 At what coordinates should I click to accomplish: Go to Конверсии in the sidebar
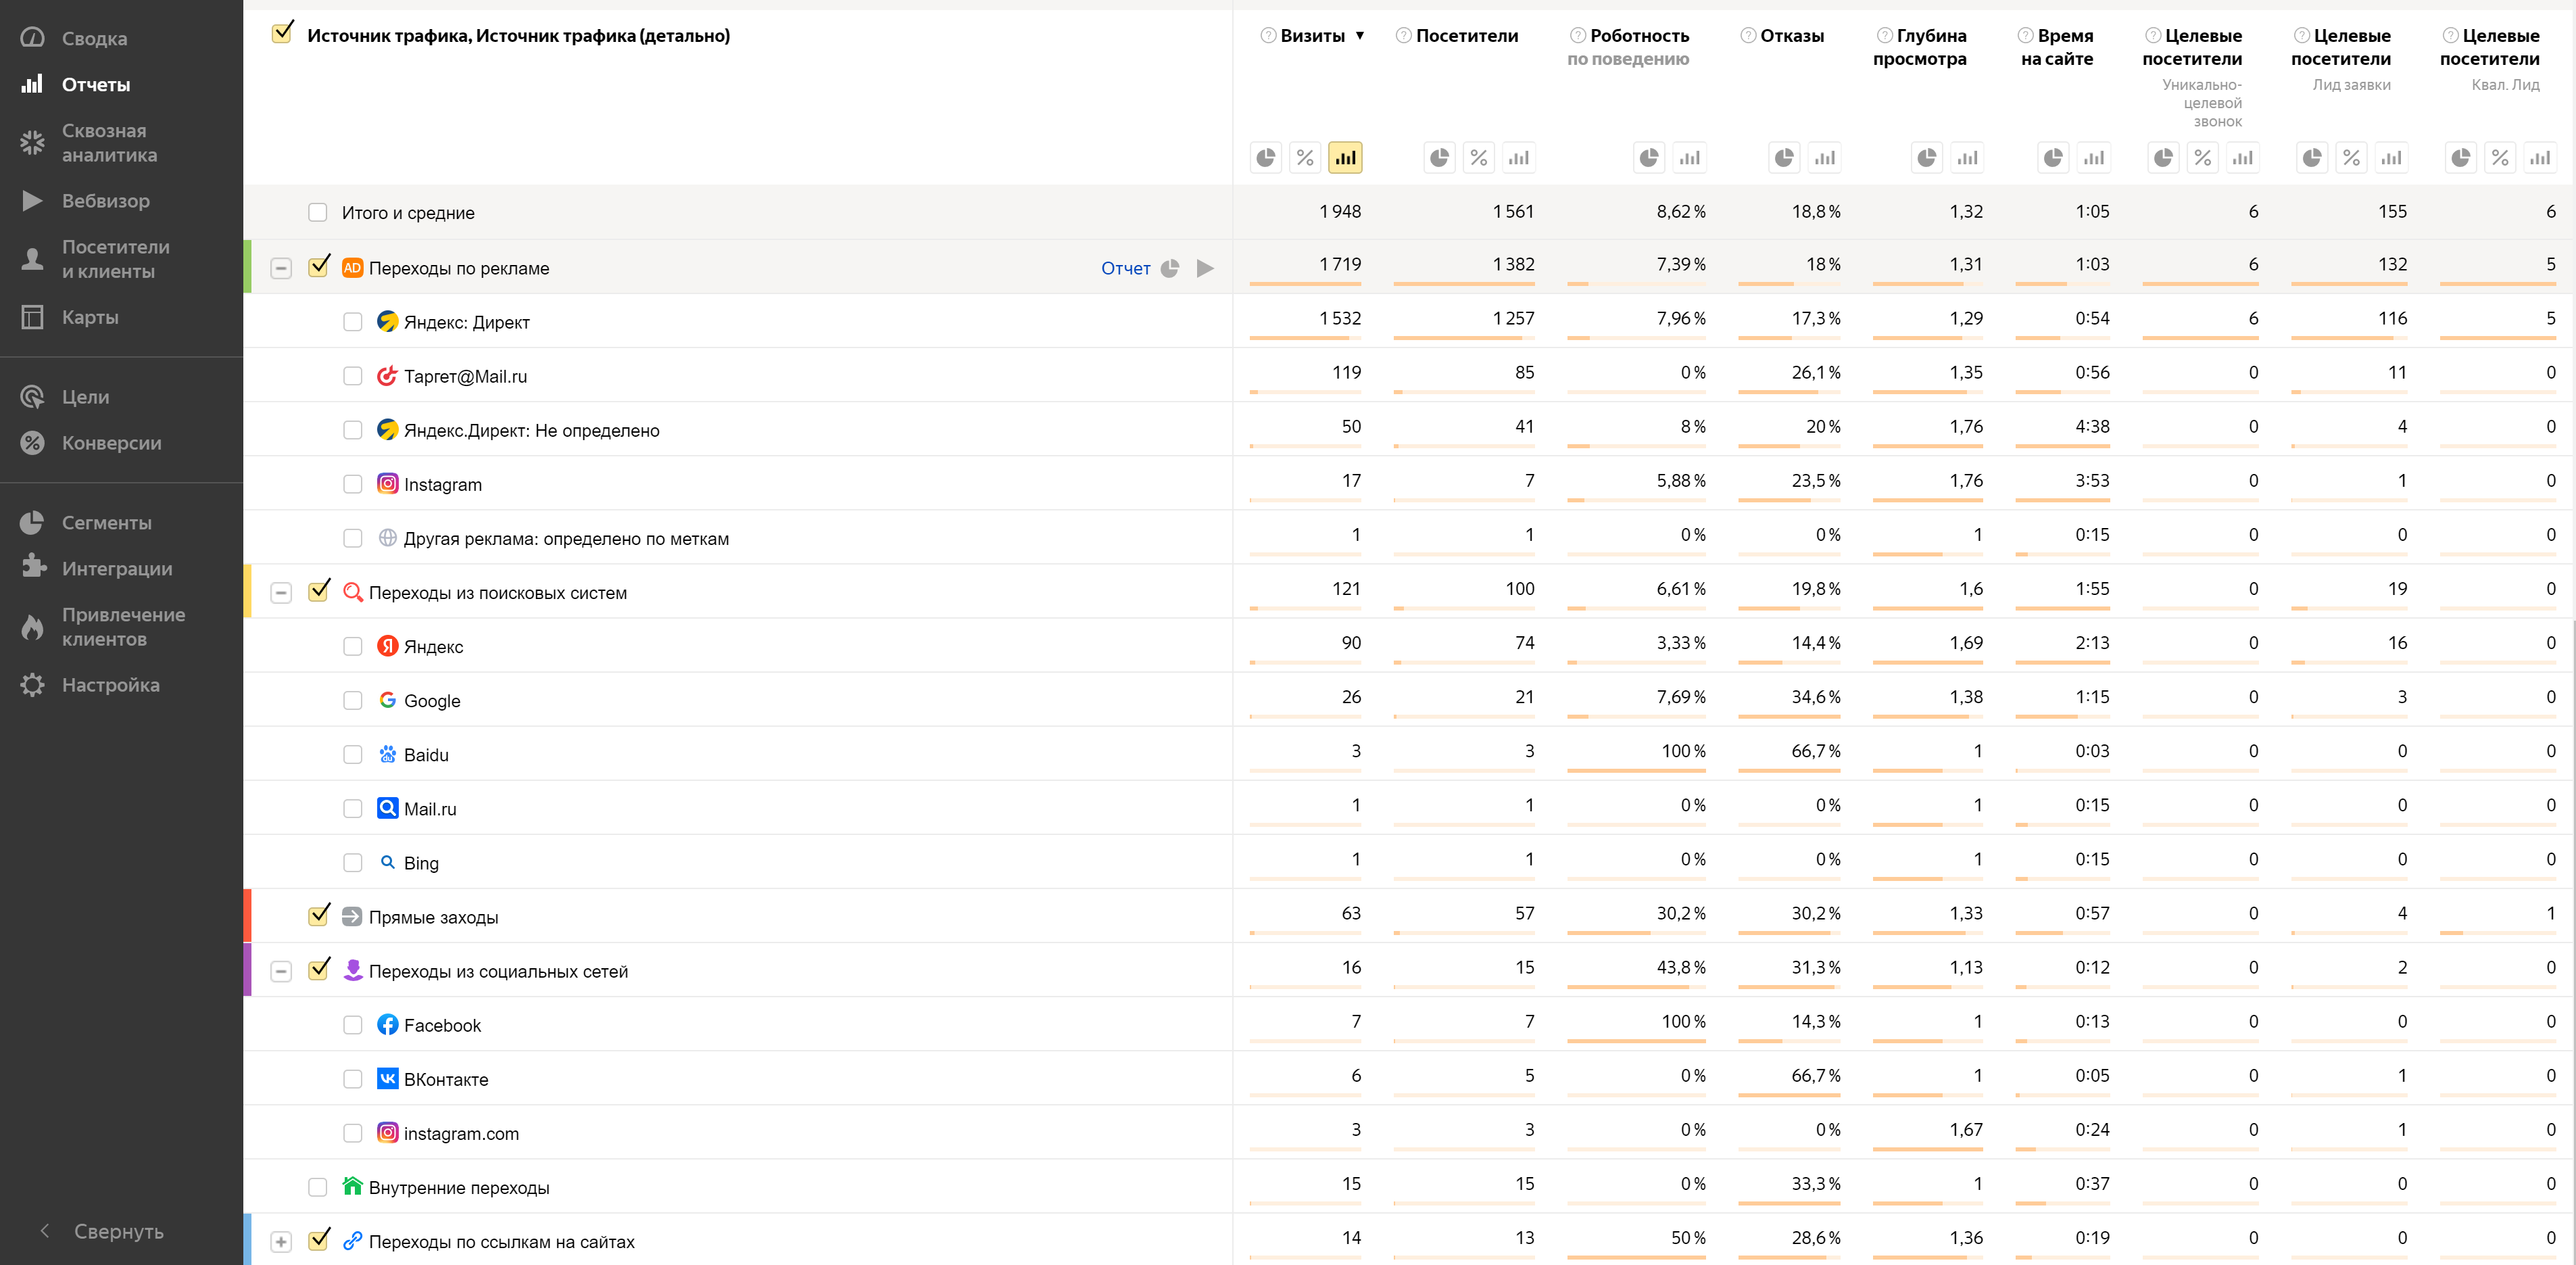tap(111, 443)
